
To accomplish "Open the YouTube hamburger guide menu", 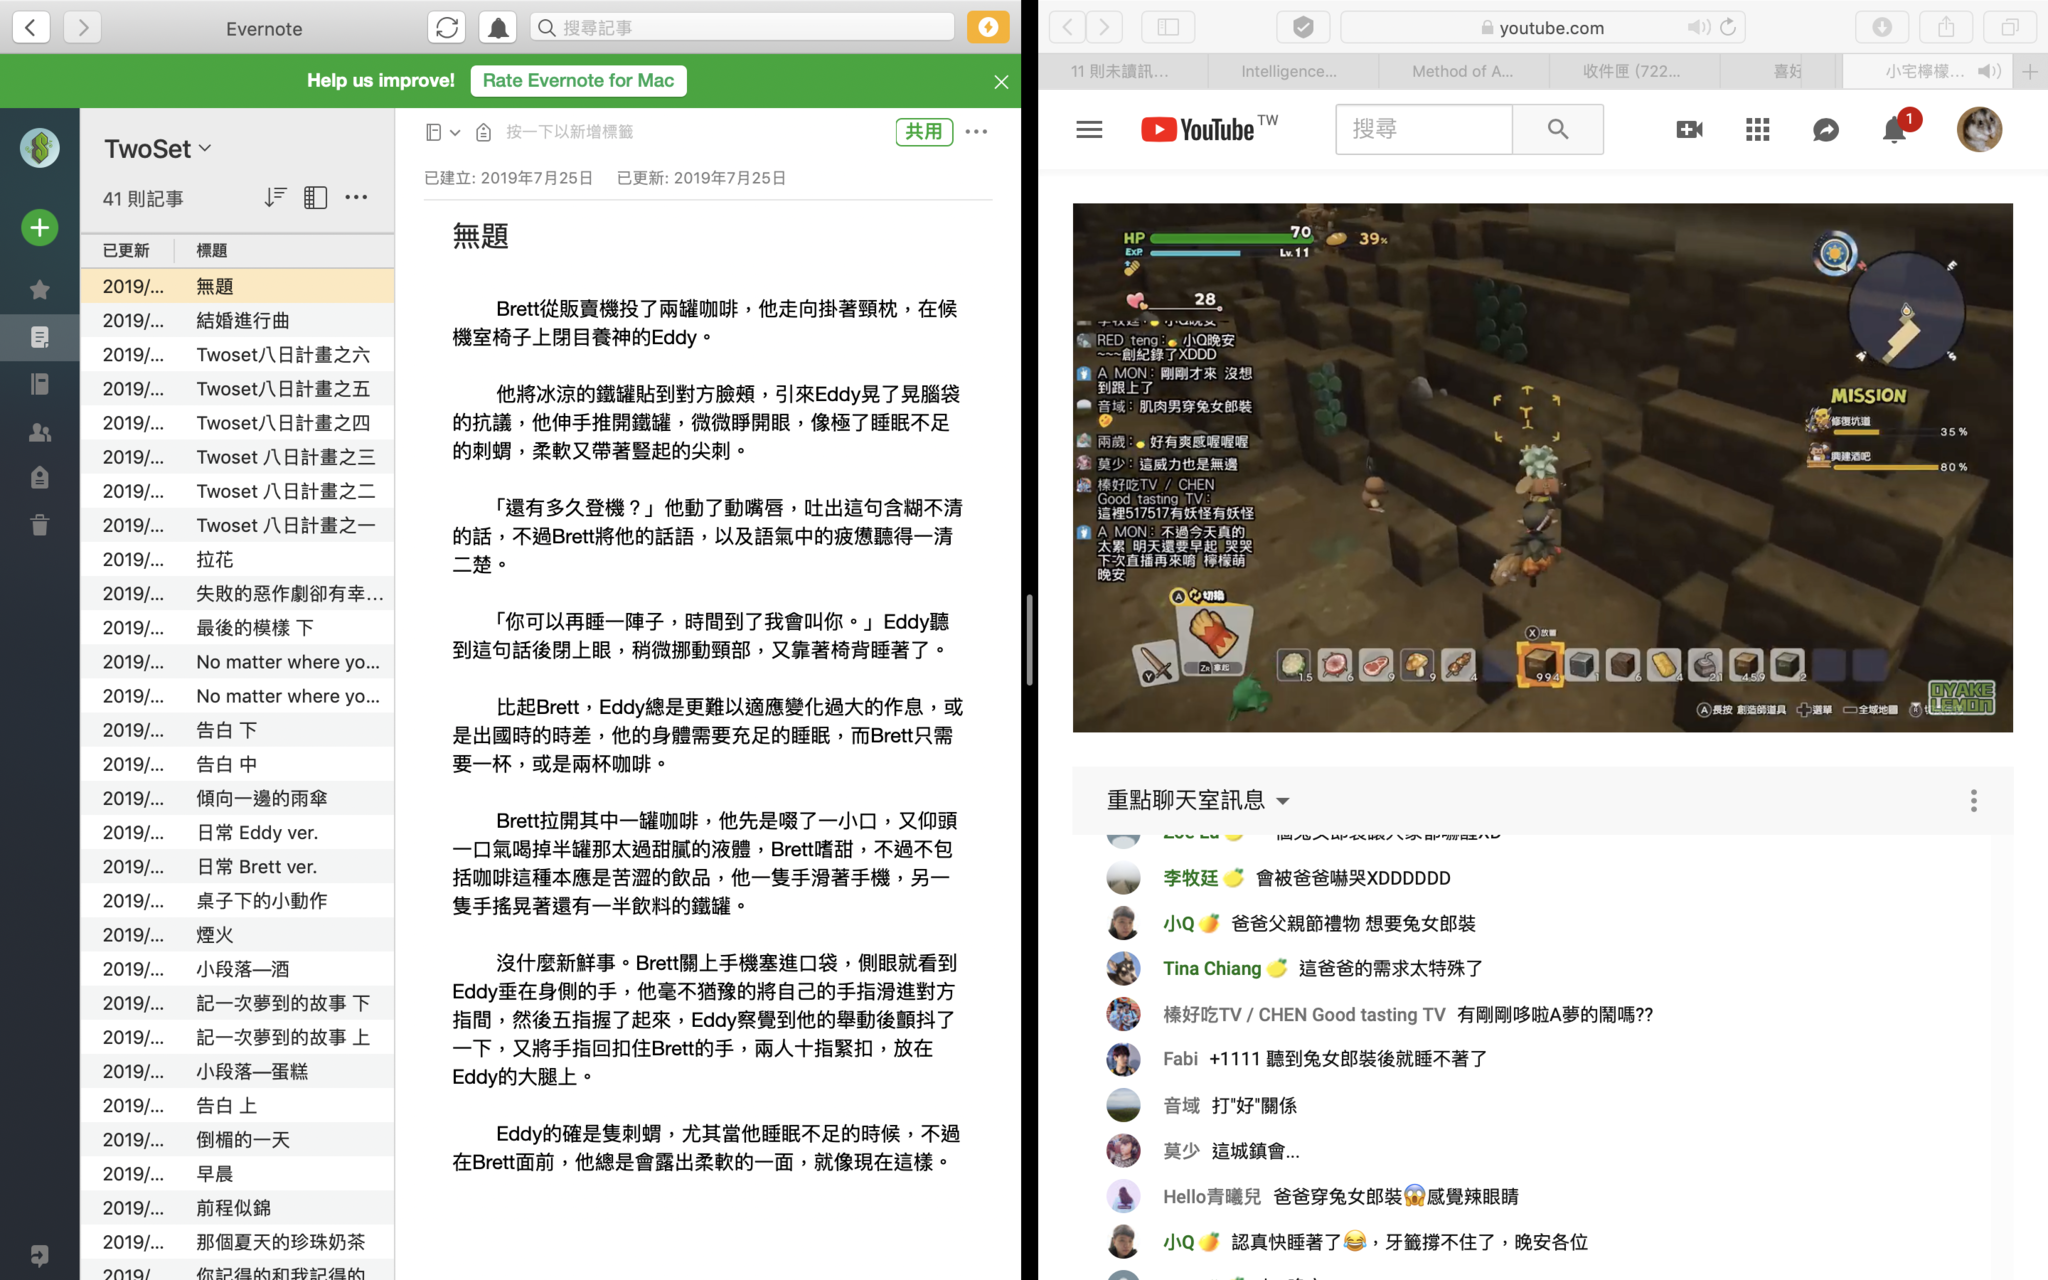I will pos(1089,129).
